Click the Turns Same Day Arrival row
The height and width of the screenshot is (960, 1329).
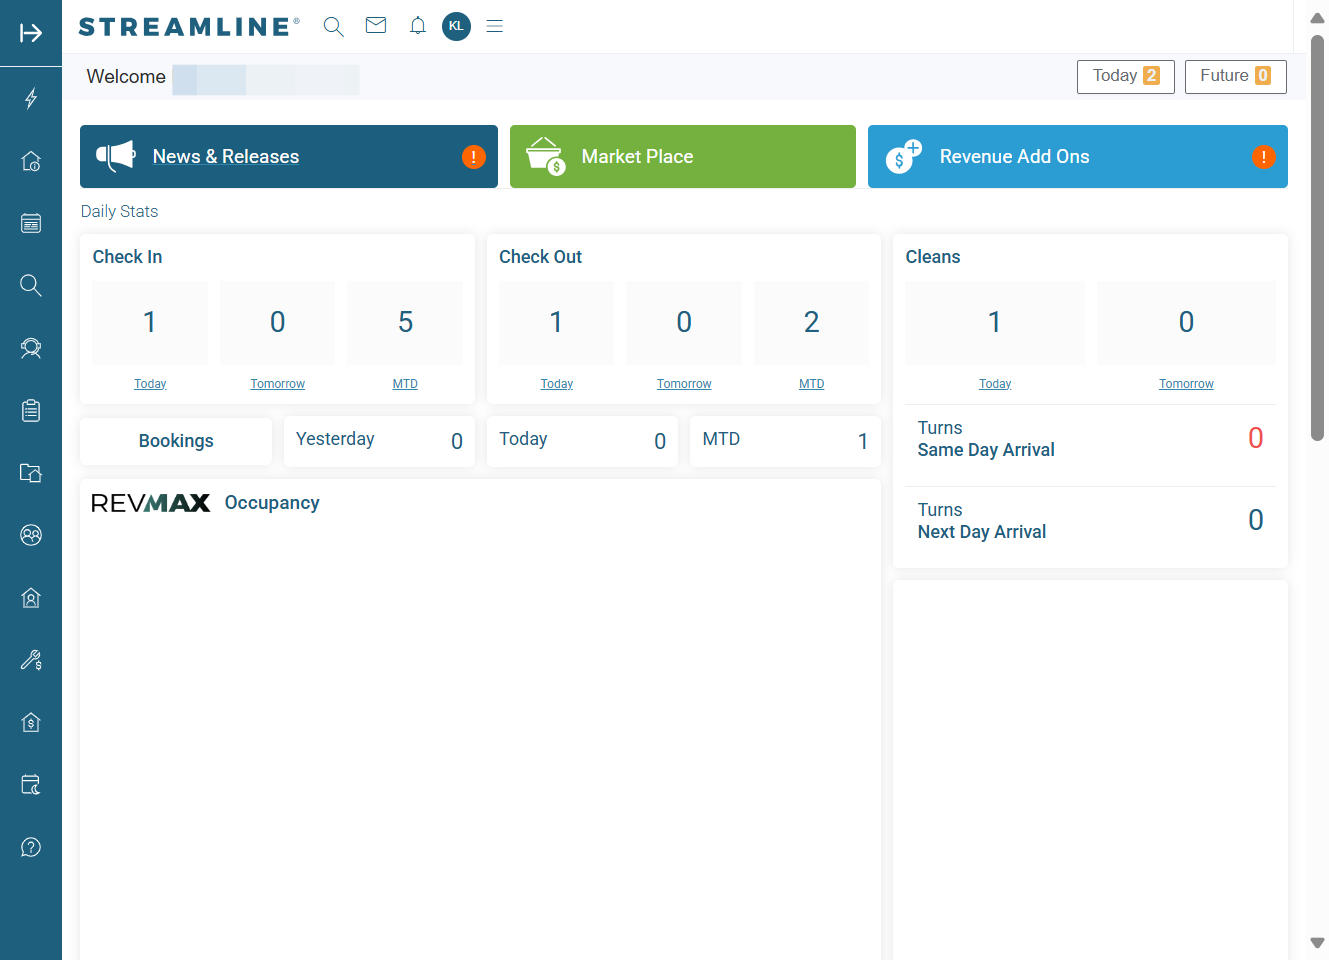click(x=1090, y=439)
